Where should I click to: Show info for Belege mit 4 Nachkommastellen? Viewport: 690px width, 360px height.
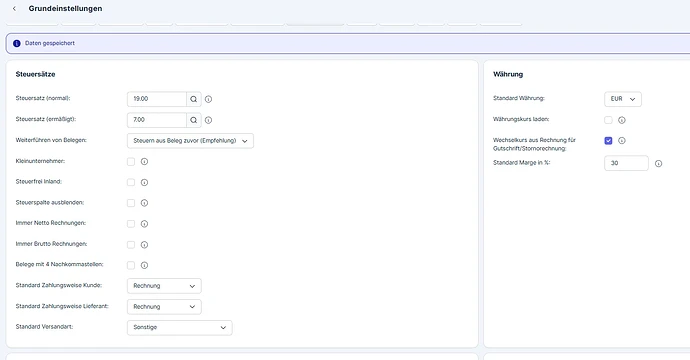[x=144, y=265]
